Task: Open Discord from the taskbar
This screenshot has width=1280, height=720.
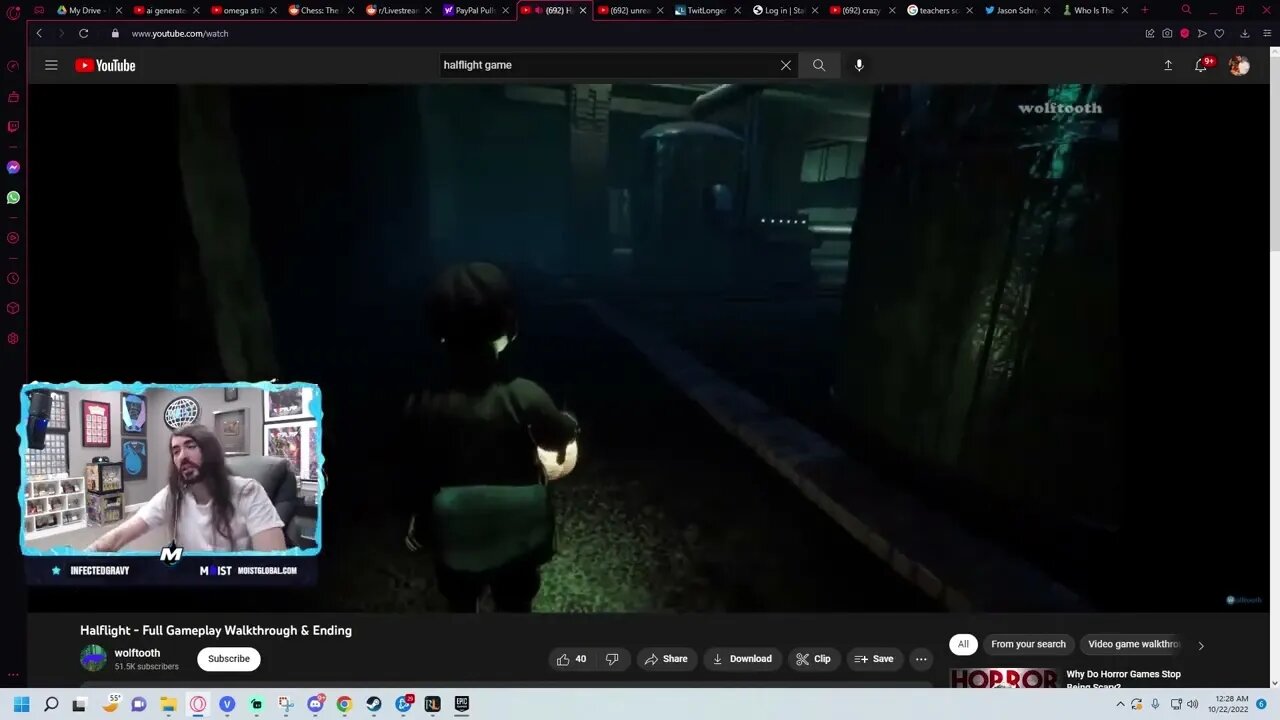Action: [316, 704]
